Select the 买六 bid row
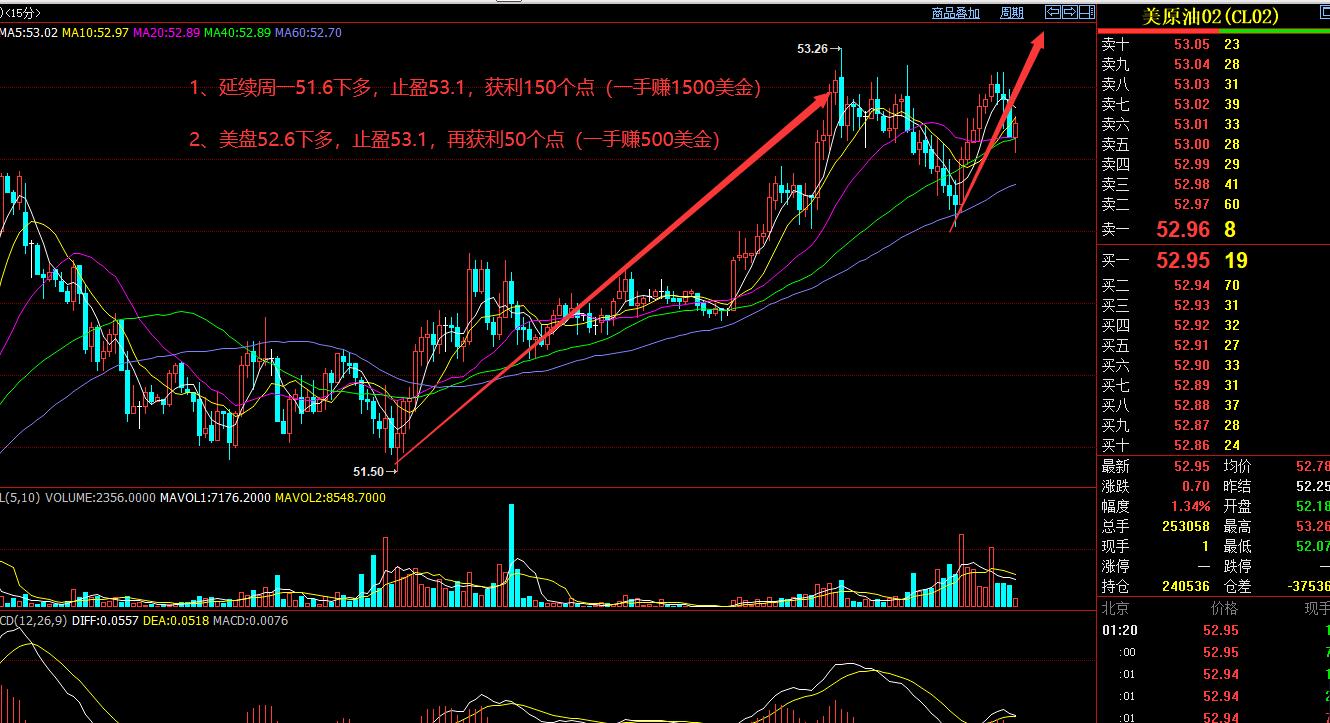 pyautogui.click(x=1213, y=365)
